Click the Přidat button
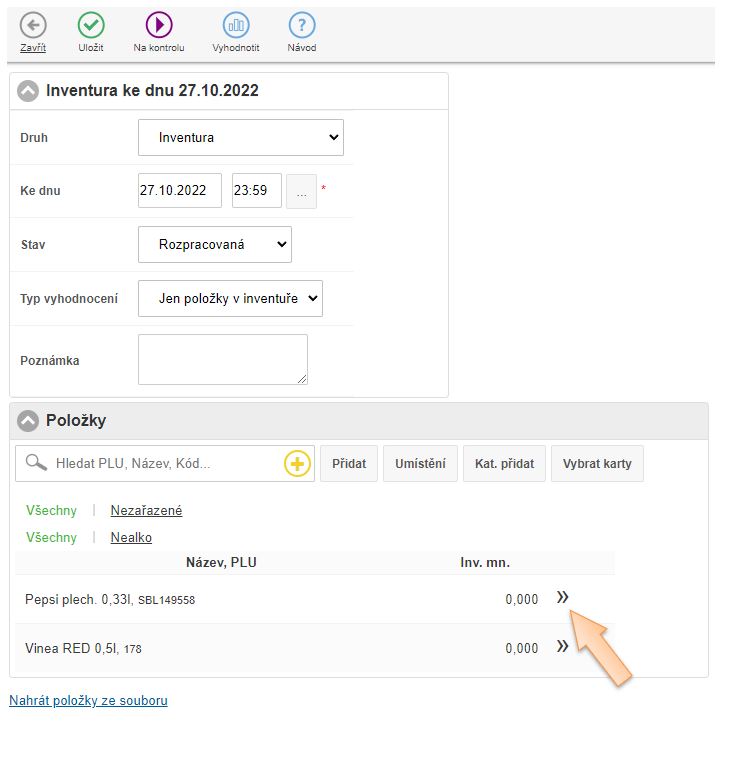Image resolution: width=733 pixels, height=759 pixels. tap(349, 464)
